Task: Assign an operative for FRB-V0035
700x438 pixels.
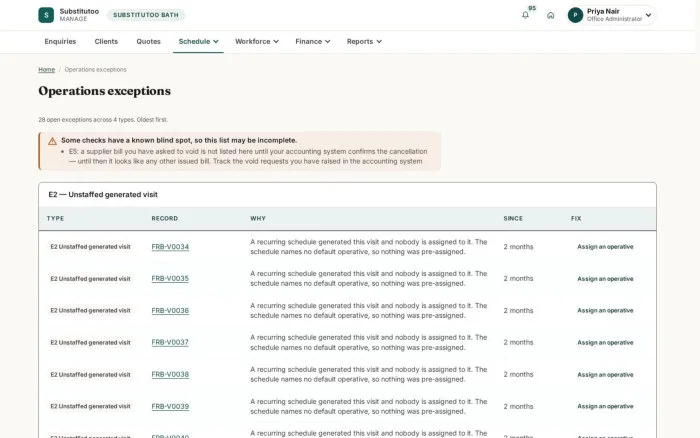Action: coord(605,279)
